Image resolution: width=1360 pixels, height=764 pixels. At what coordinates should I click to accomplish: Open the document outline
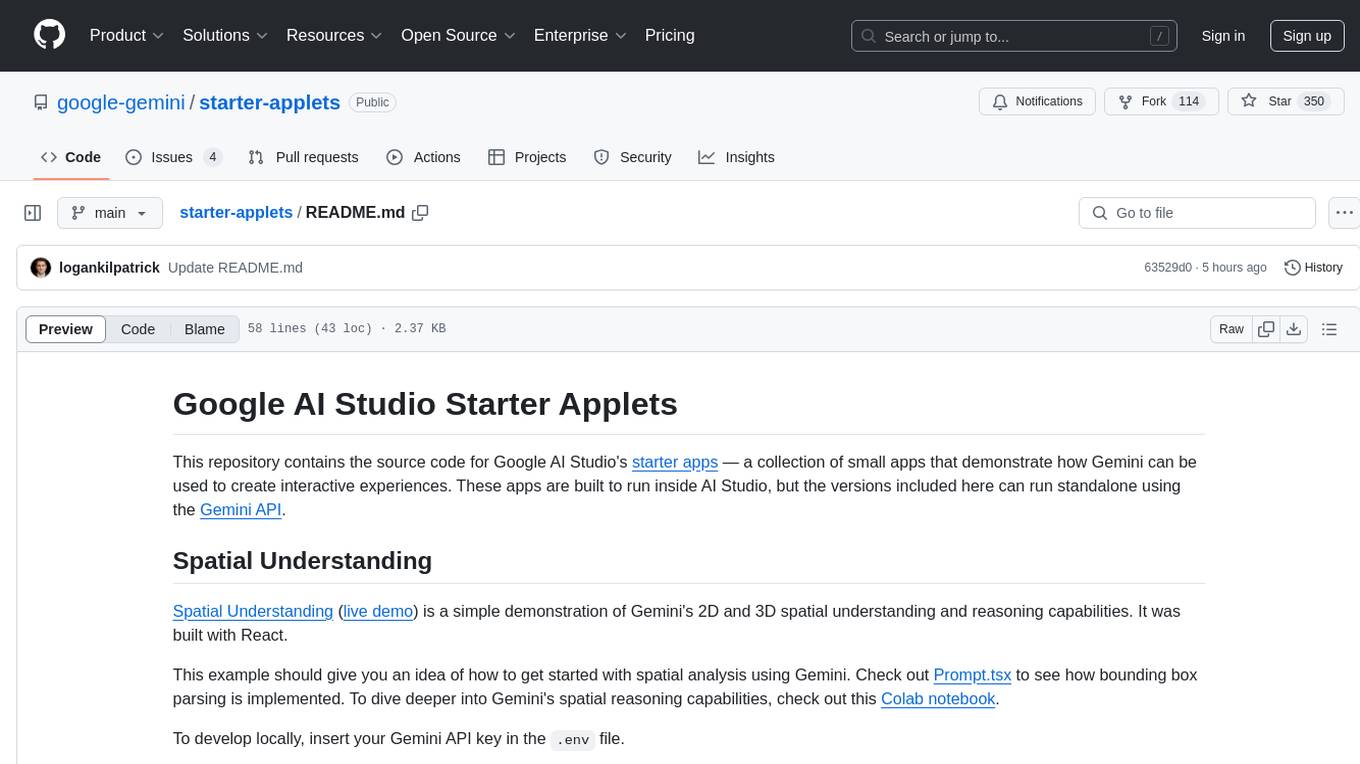[1329, 329]
